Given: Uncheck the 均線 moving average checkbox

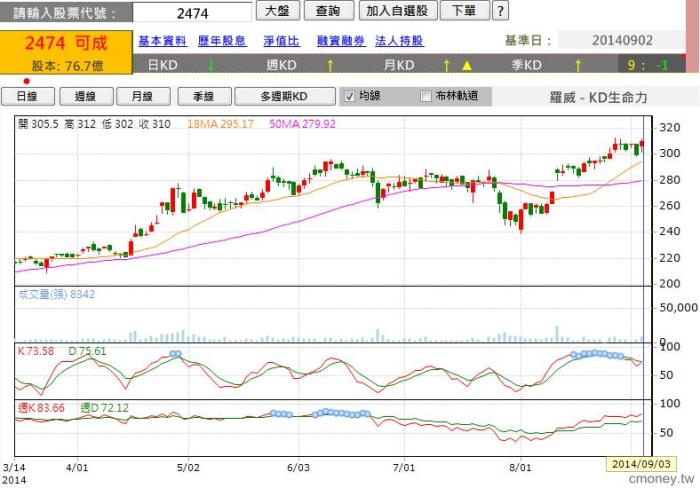Looking at the screenshot, I should [349, 97].
